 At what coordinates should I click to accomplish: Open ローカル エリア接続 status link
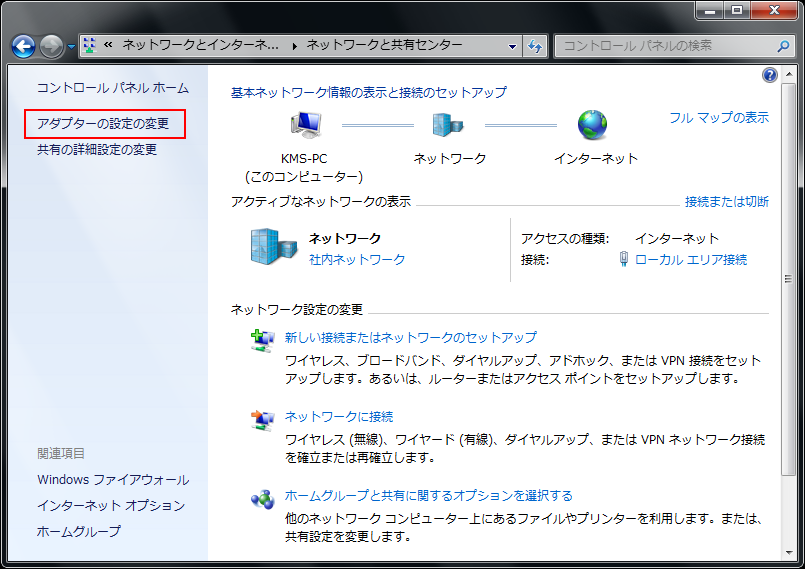(x=691, y=259)
